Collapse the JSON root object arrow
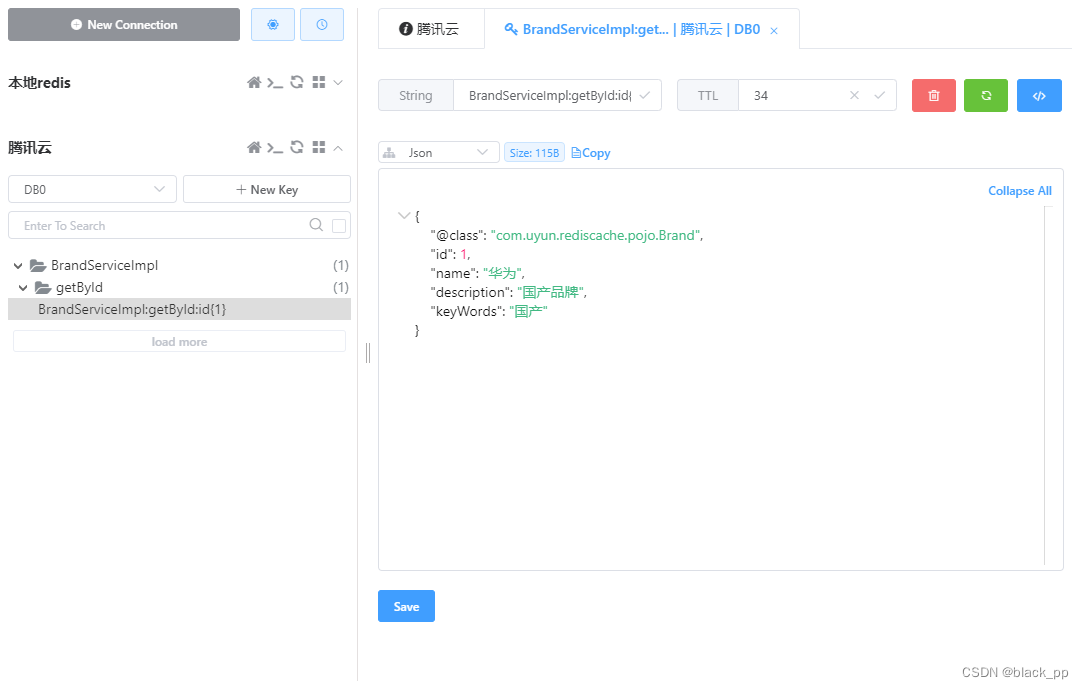The height and width of the screenshot is (689, 1084). (404, 216)
